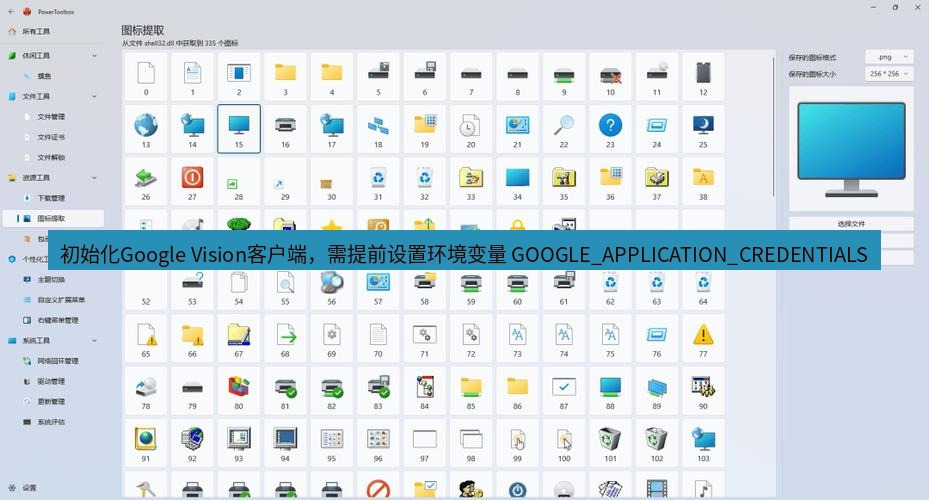The height and width of the screenshot is (500, 929).
Task: Collapse the 资源工具 sidebar group
Action: click(94, 178)
